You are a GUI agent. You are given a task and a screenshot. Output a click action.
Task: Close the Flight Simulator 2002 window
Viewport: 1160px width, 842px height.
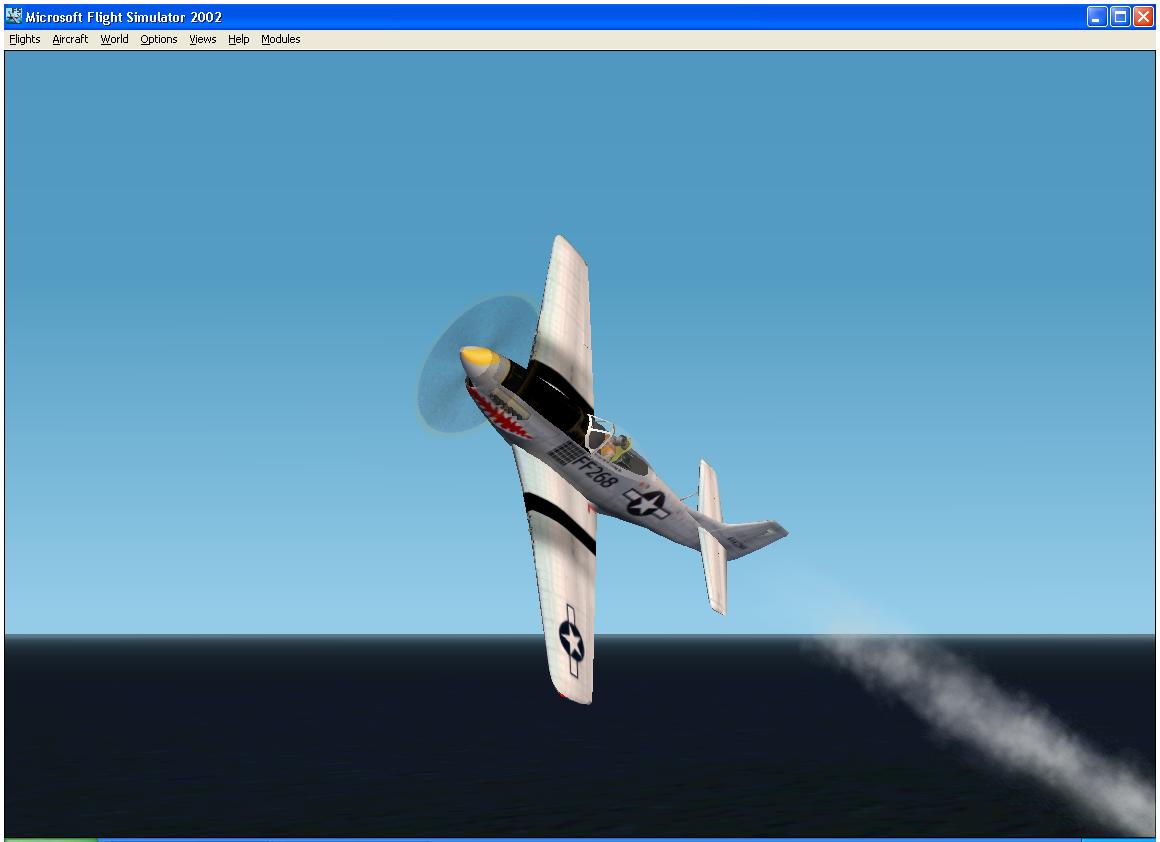click(x=1143, y=16)
